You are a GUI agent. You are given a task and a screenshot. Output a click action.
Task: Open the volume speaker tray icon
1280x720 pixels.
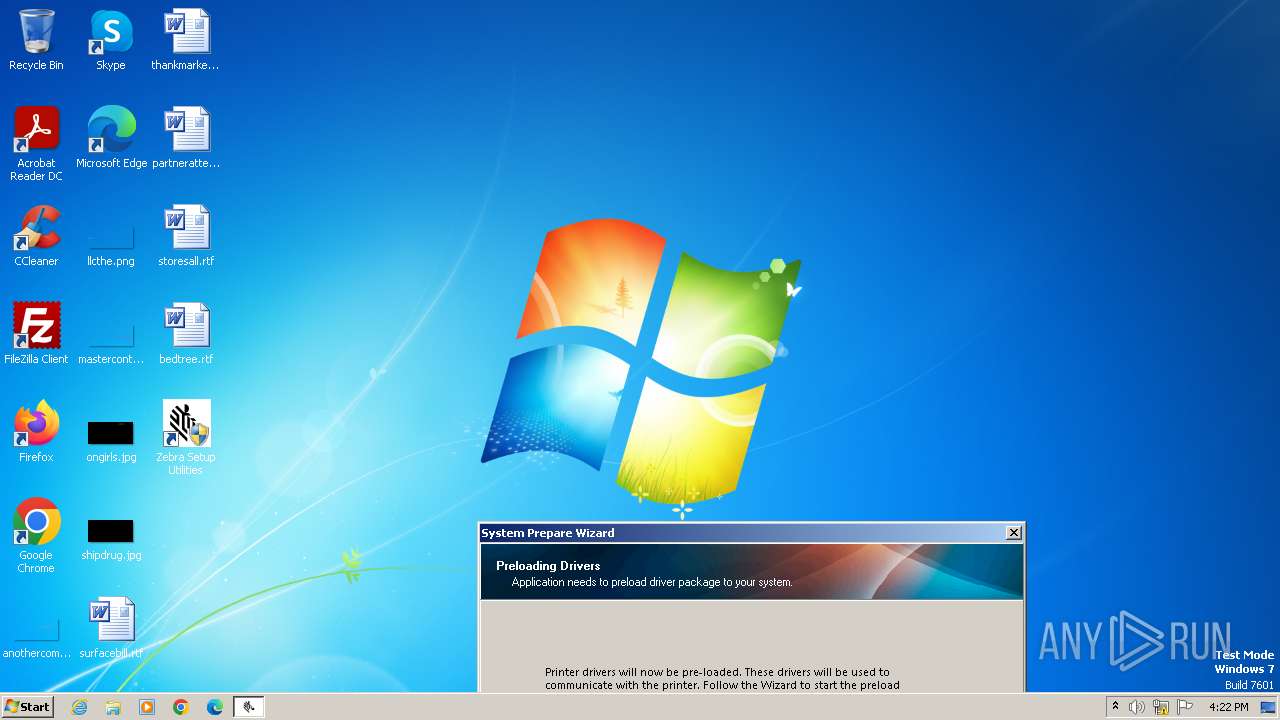[1136, 707]
